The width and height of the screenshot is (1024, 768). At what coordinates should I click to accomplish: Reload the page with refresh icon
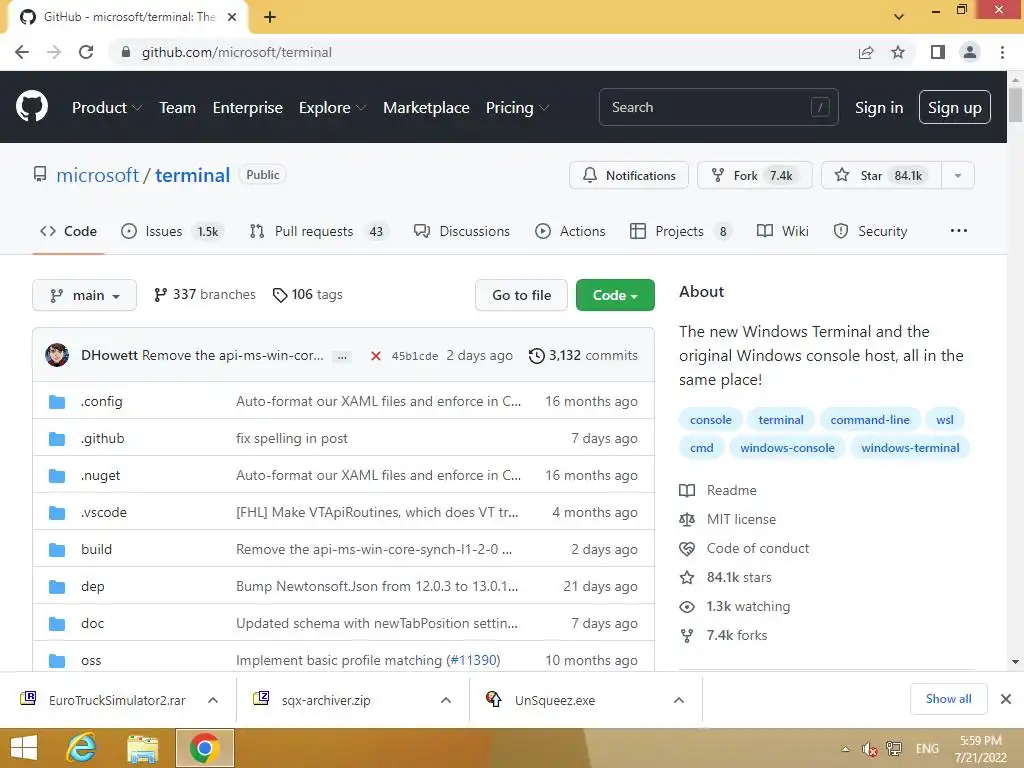[x=86, y=52]
